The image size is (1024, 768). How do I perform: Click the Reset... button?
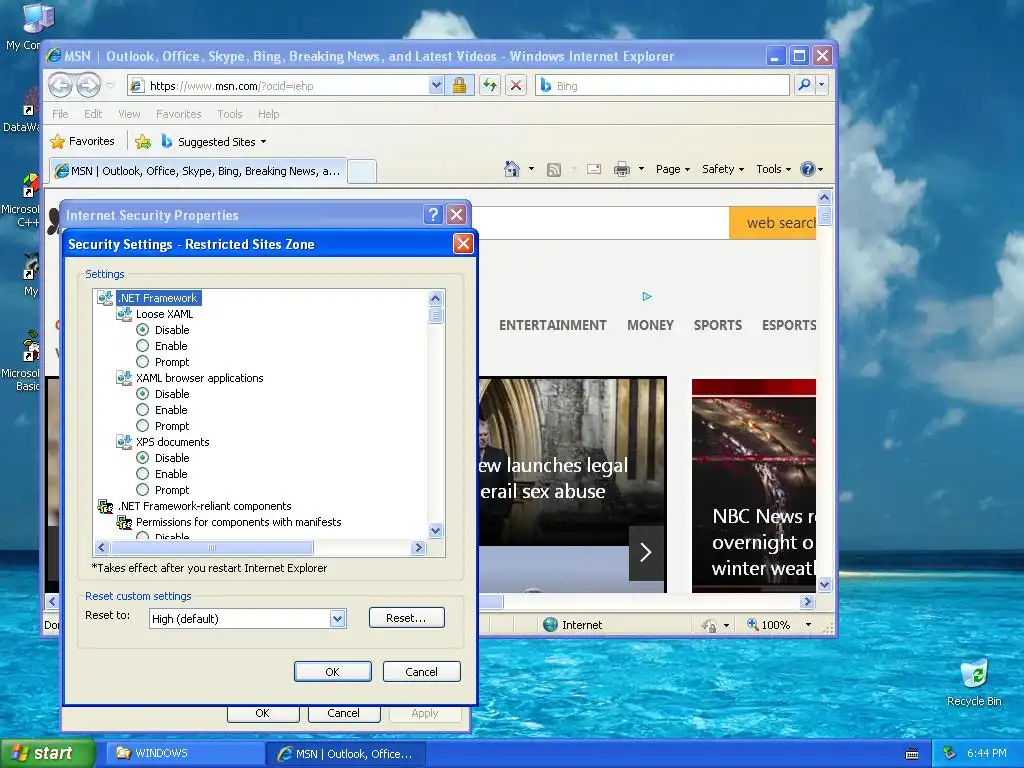coord(406,618)
